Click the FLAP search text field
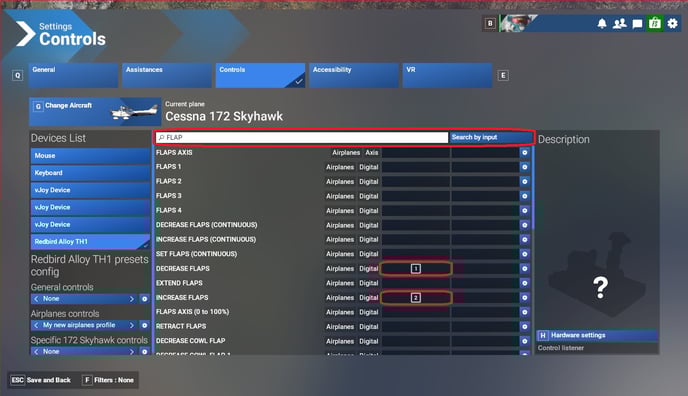 click(302, 138)
